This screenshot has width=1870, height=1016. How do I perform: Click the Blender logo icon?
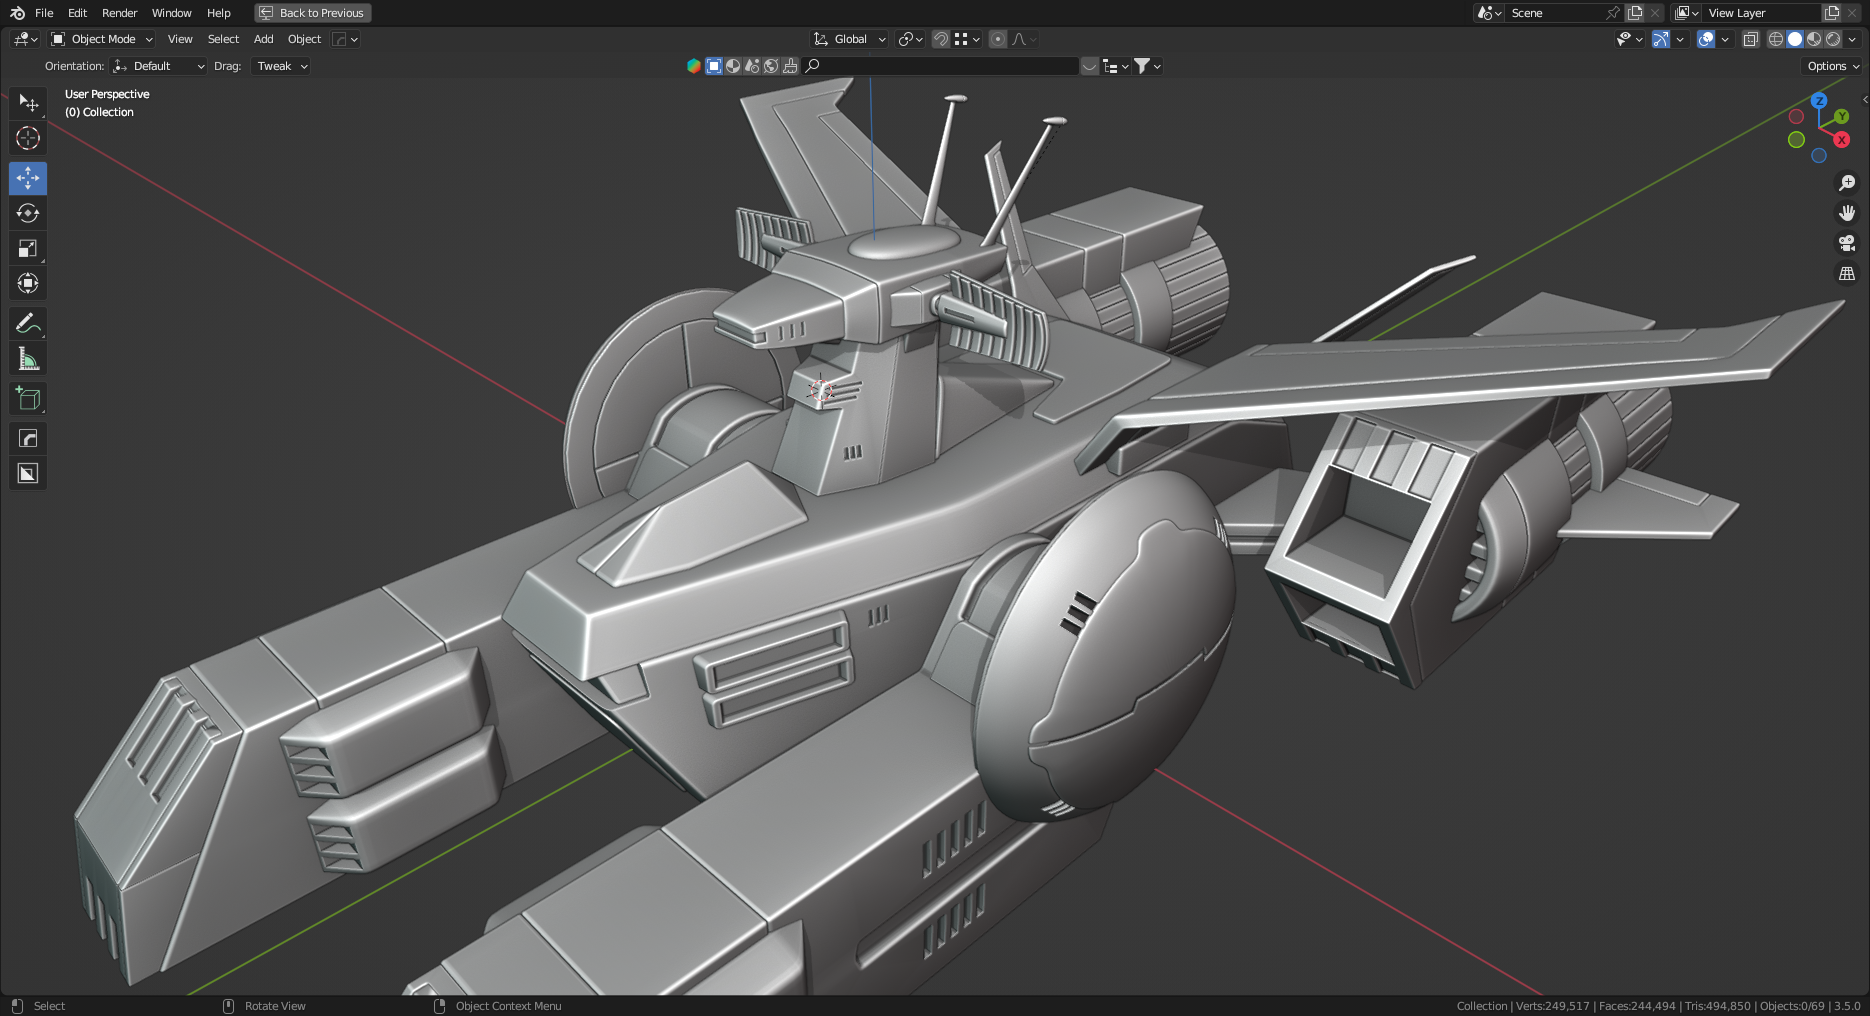click(x=17, y=13)
